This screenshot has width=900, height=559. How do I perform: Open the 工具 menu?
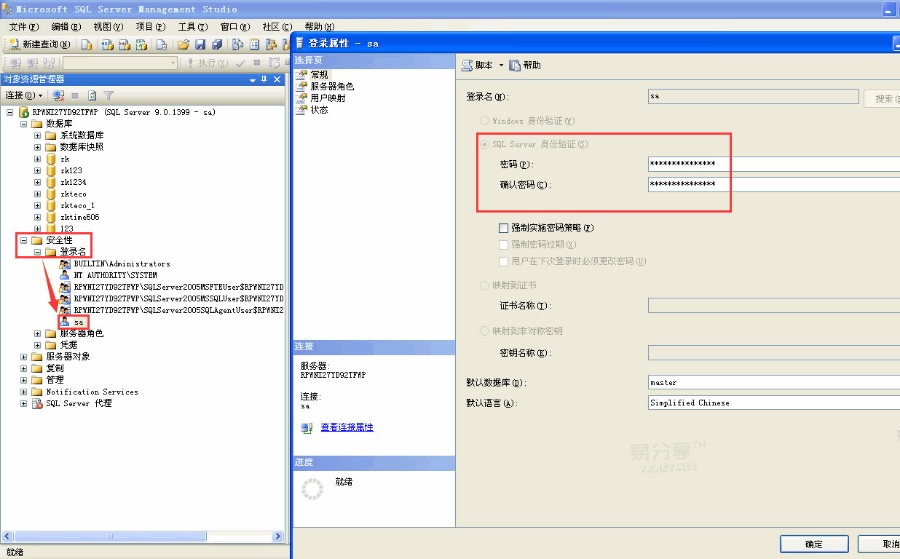coord(193,26)
